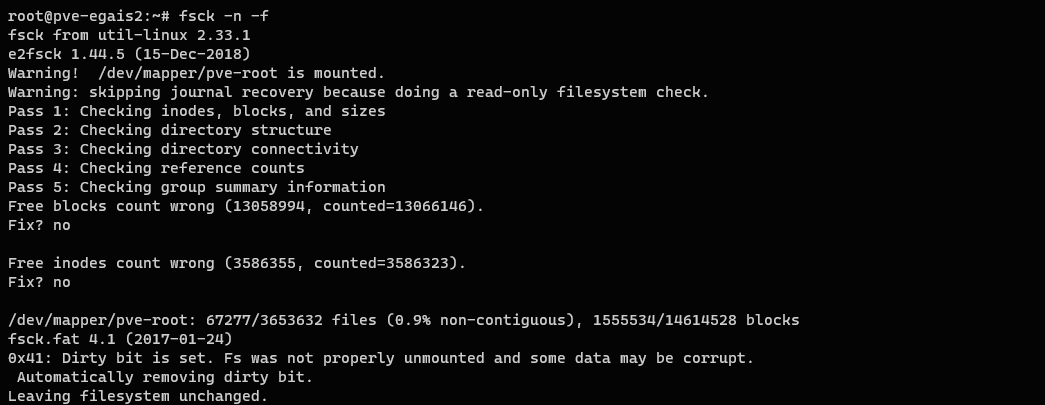
Task: Click 'Leaving filesystem unchanged.' line
Action: [138, 396]
